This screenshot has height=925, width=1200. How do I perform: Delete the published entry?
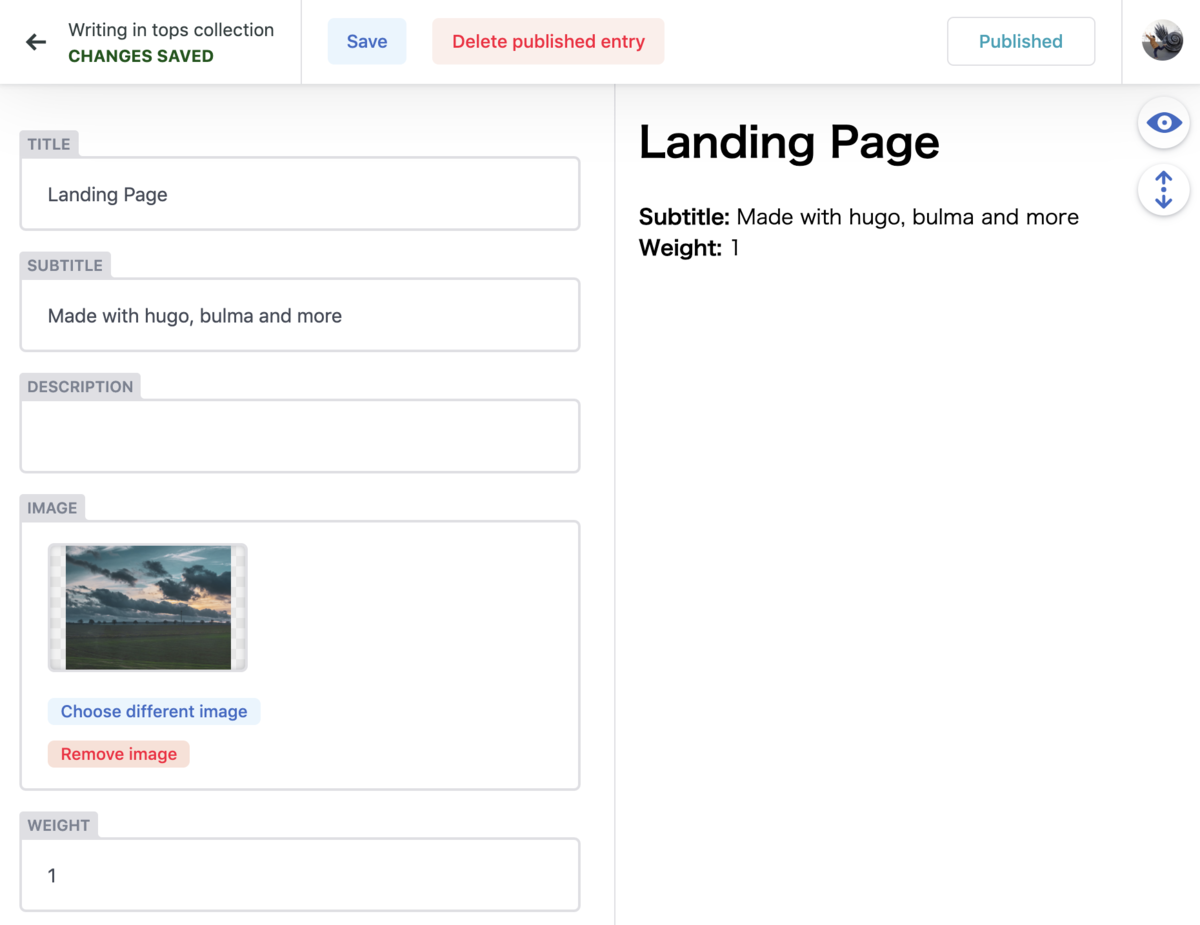pyautogui.click(x=547, y=41)
